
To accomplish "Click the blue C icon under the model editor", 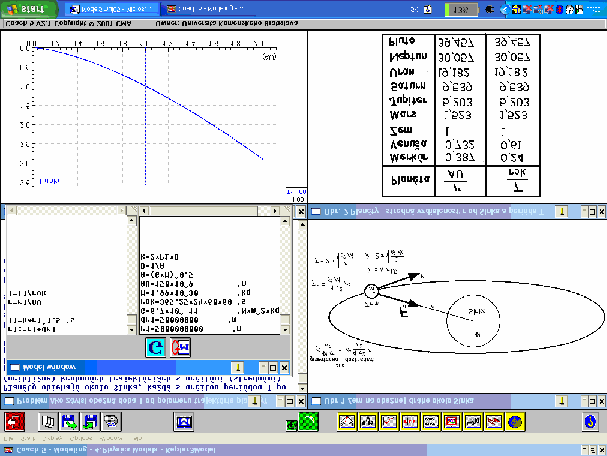I will pos(155,347).
